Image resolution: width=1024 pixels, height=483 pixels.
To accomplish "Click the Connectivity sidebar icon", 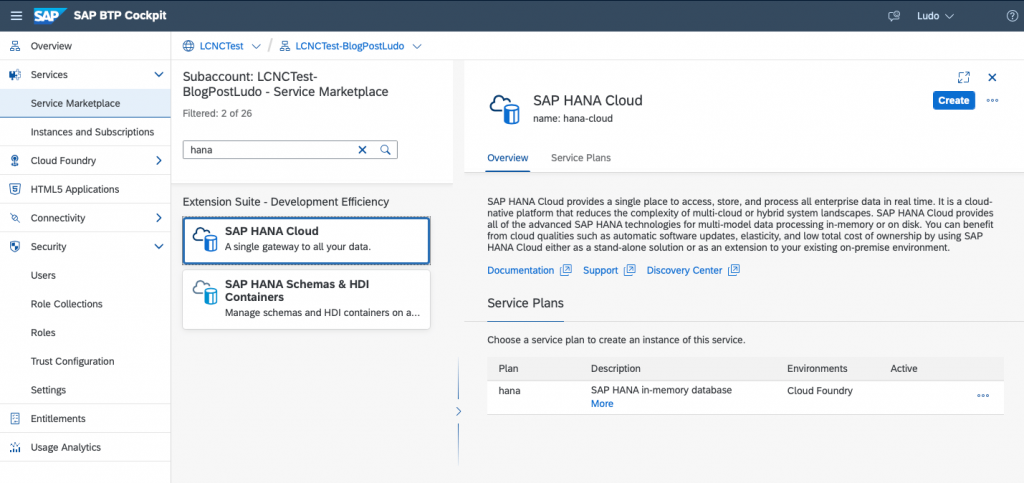I will (14, 218).
